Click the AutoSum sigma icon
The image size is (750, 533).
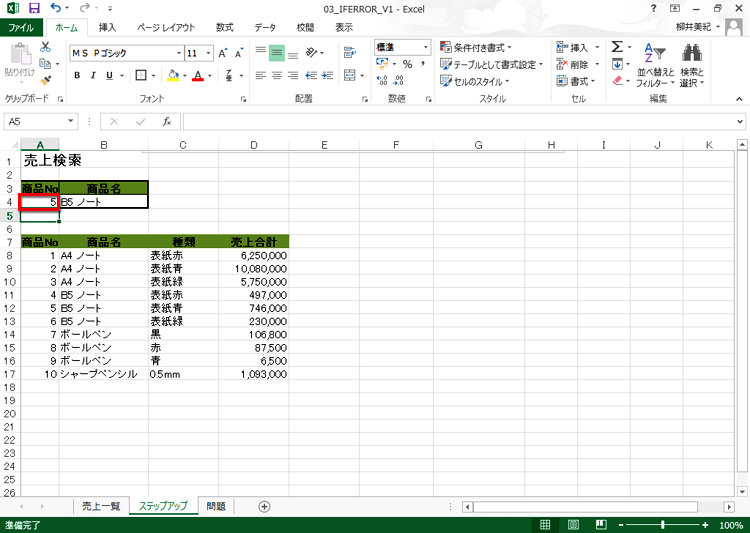coord(617,47)
